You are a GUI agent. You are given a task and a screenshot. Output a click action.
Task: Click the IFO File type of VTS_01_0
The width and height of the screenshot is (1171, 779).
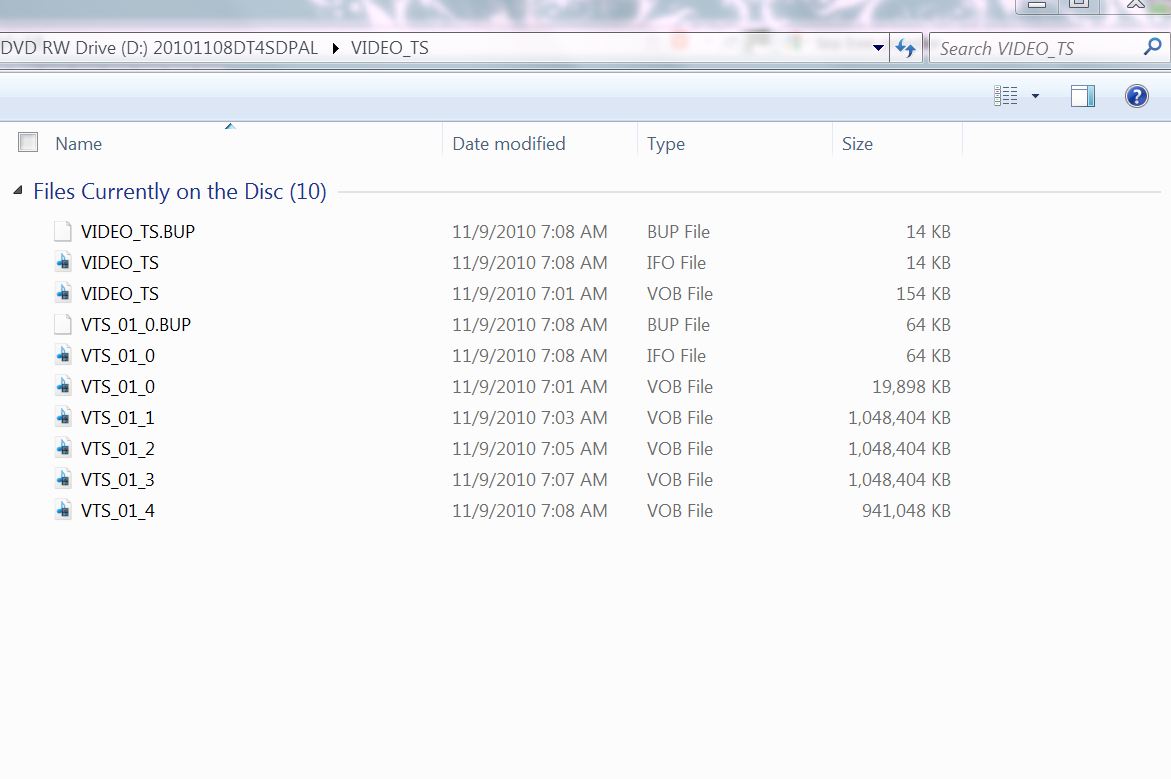(x=676, y=356)
